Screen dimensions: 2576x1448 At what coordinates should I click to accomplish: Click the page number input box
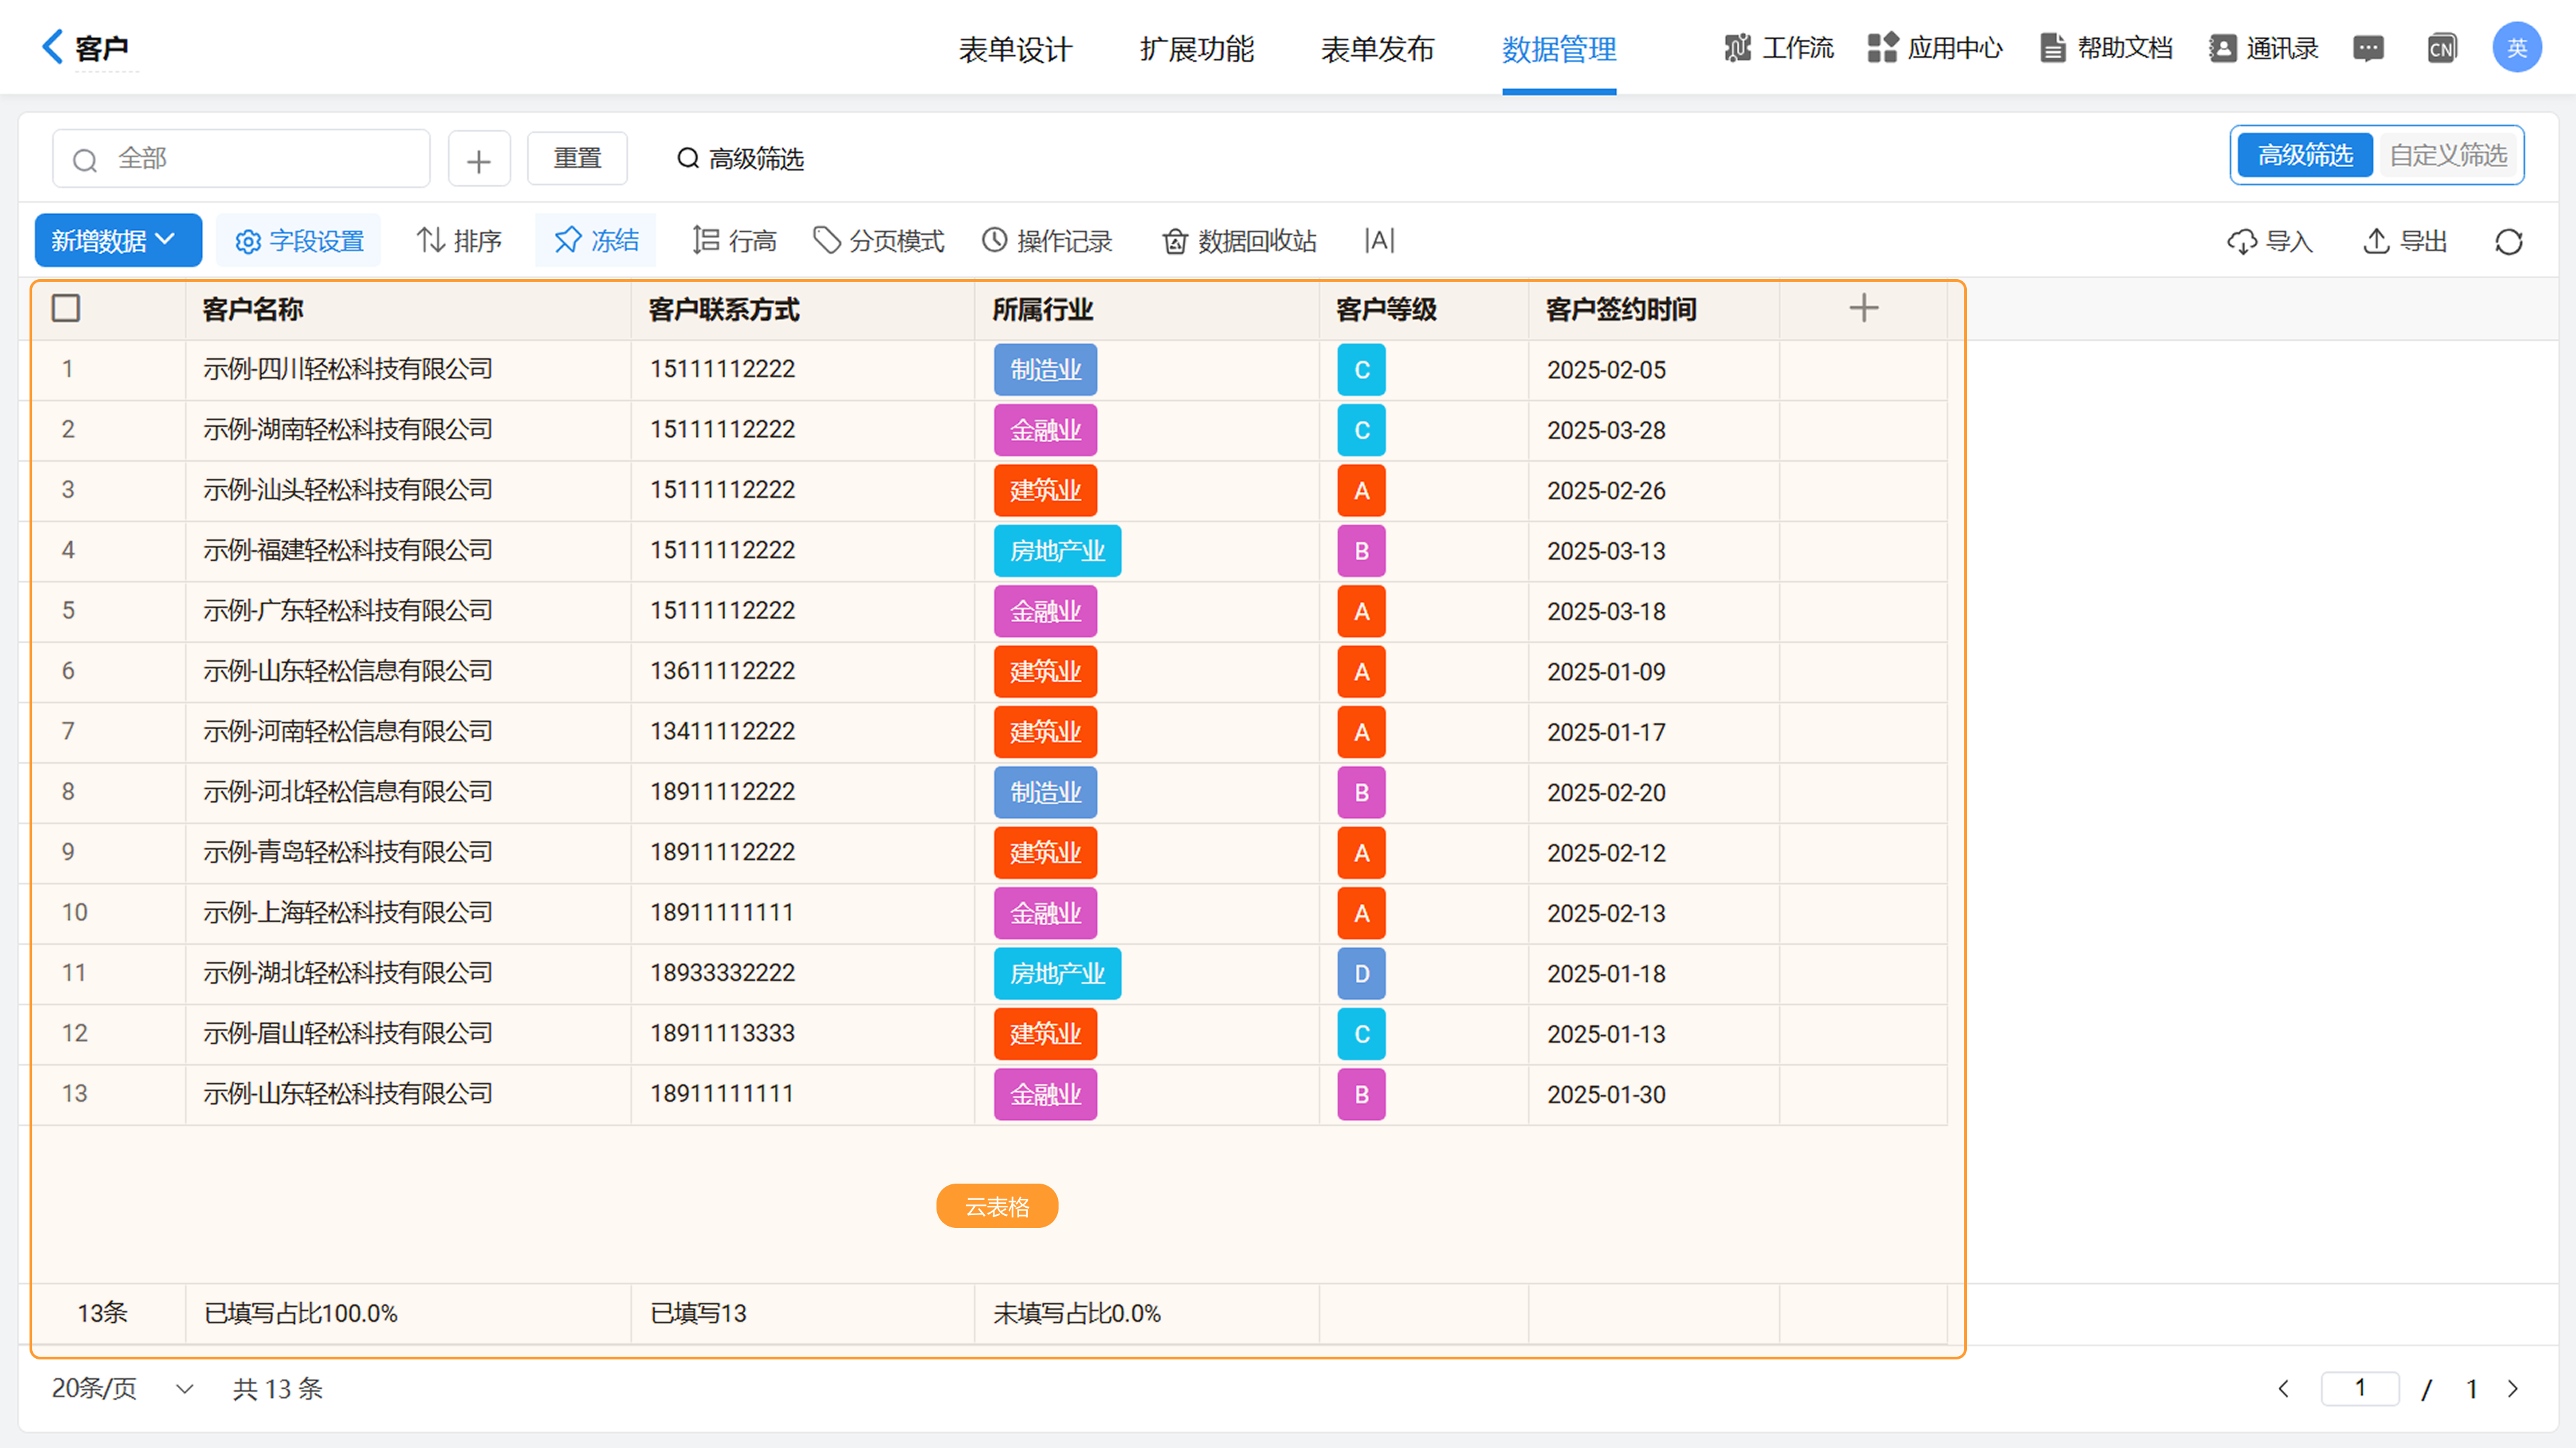(x=2359, y=1388)
